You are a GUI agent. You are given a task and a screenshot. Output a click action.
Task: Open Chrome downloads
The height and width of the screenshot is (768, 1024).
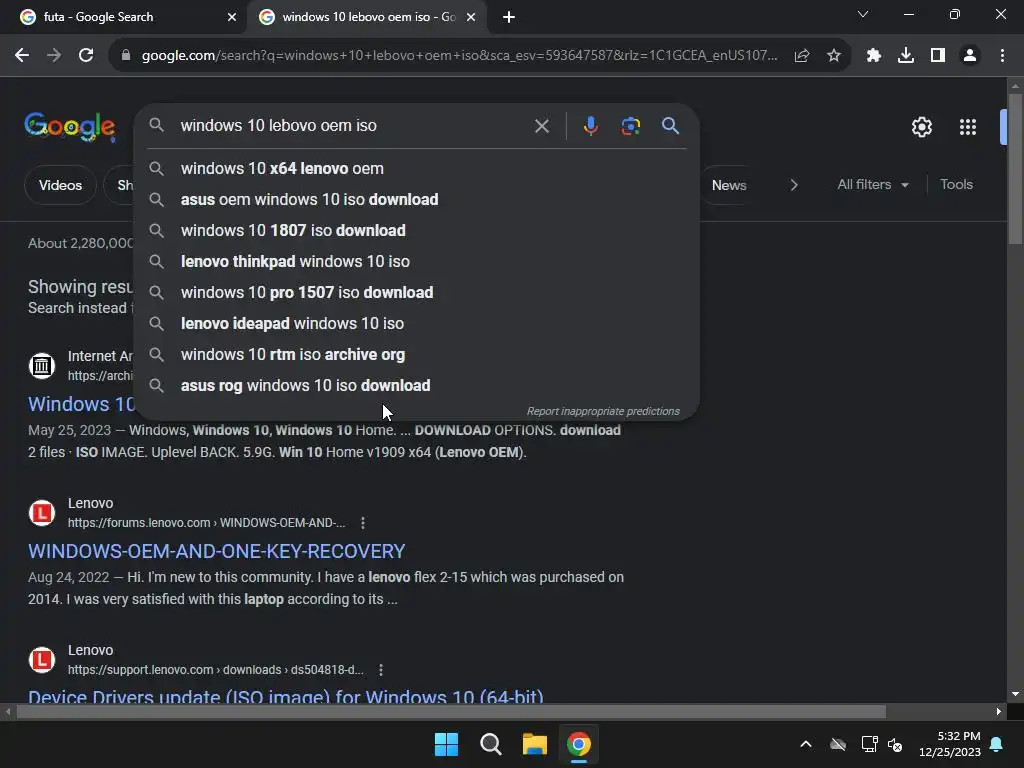point(905,56)
